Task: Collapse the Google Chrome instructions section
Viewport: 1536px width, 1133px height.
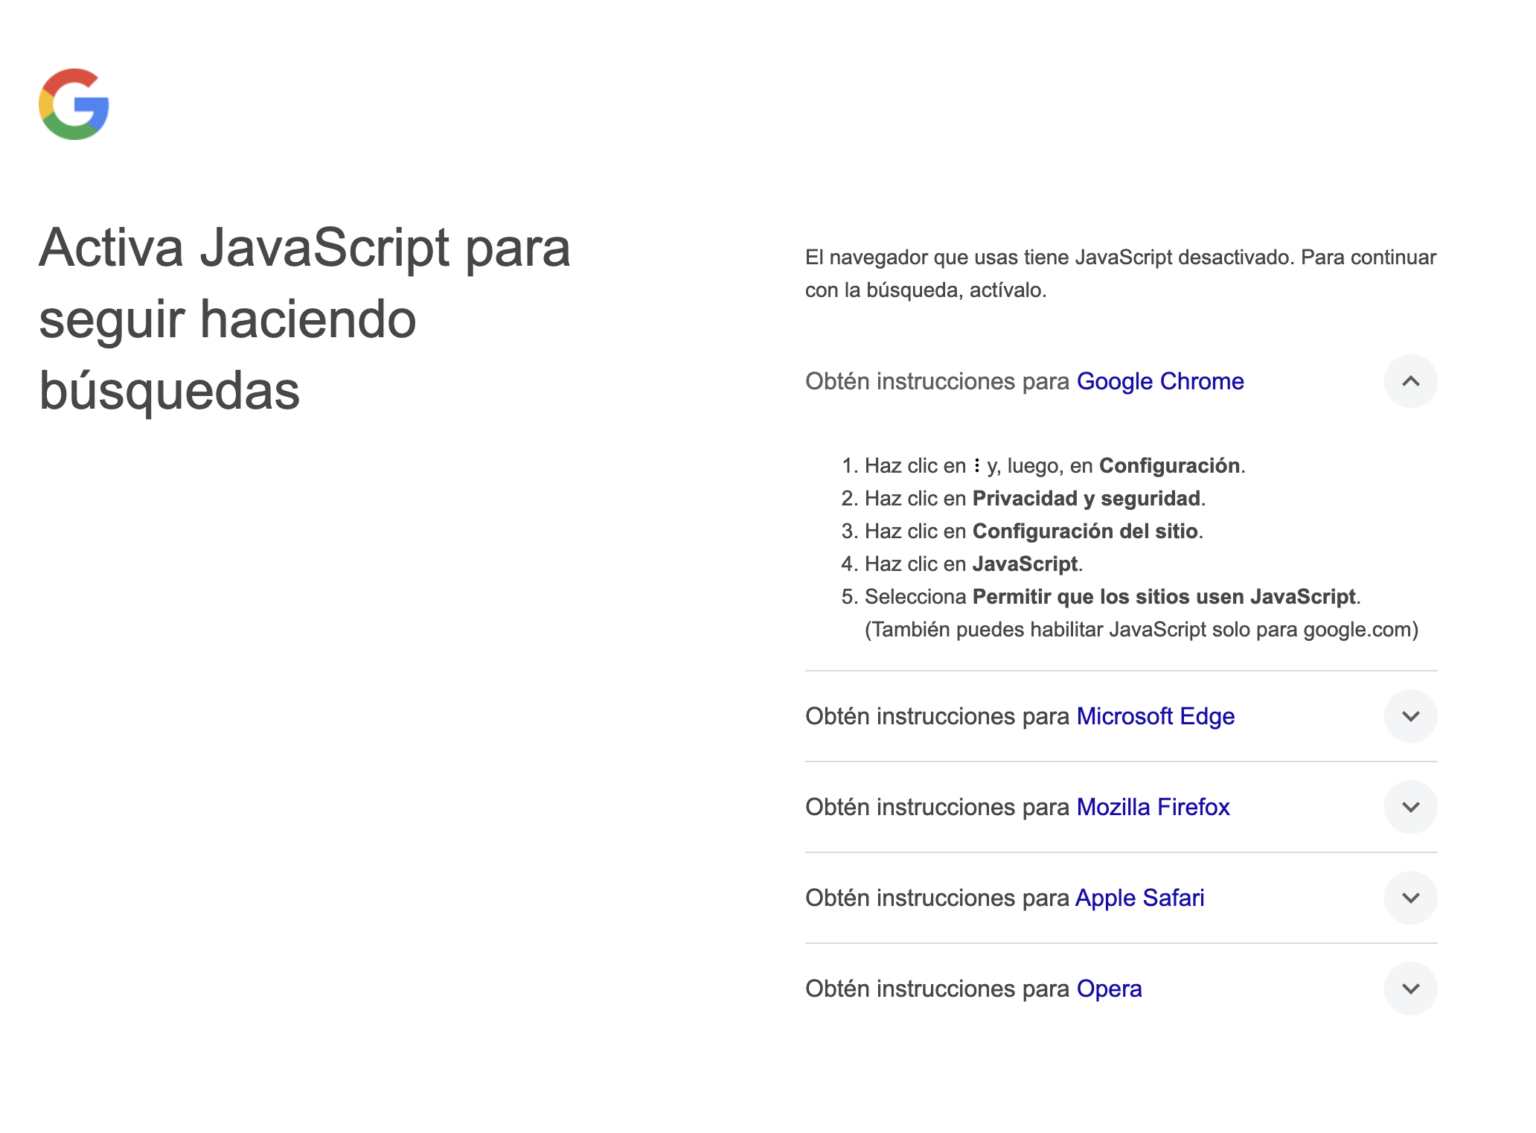Action: [x=1410, y=381]
